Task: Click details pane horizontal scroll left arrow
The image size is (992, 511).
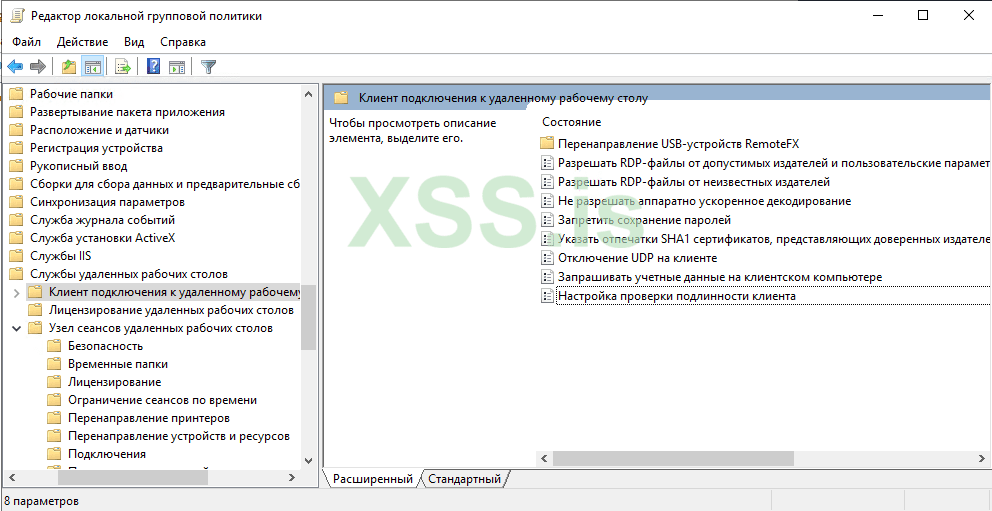Action: (x=545, y=458)
